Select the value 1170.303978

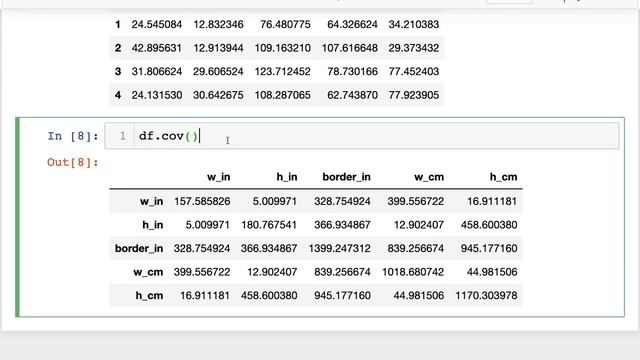[x=486, y=296]
